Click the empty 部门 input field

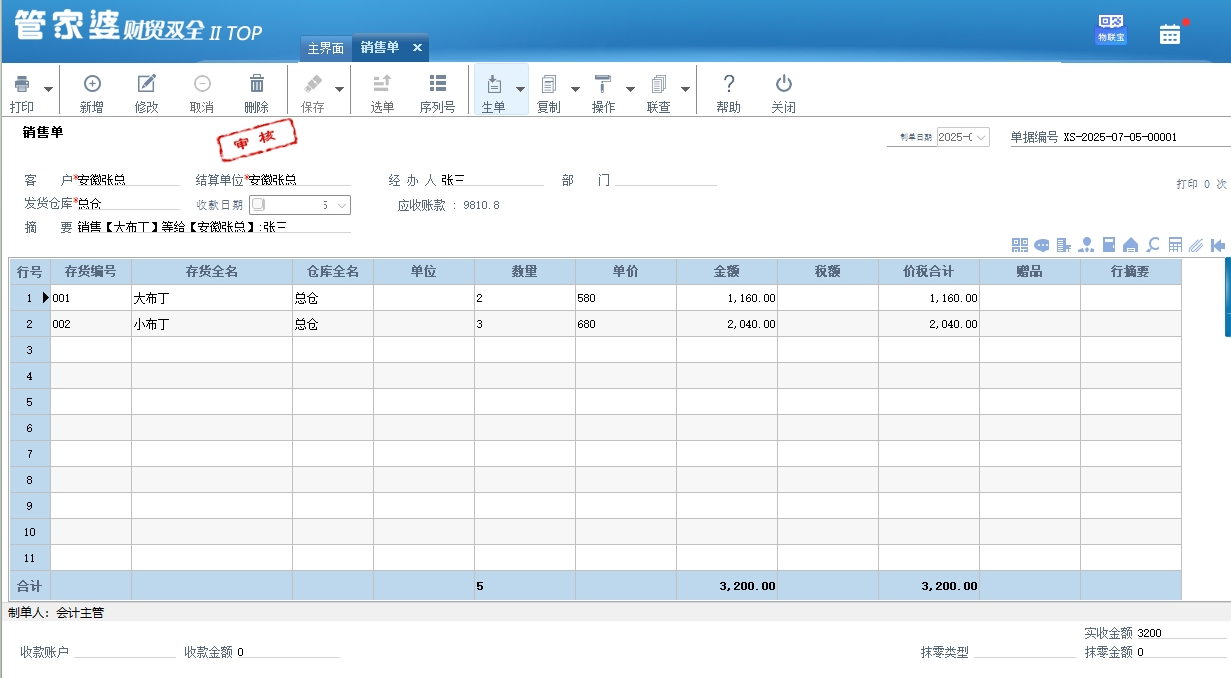[665, 180]
